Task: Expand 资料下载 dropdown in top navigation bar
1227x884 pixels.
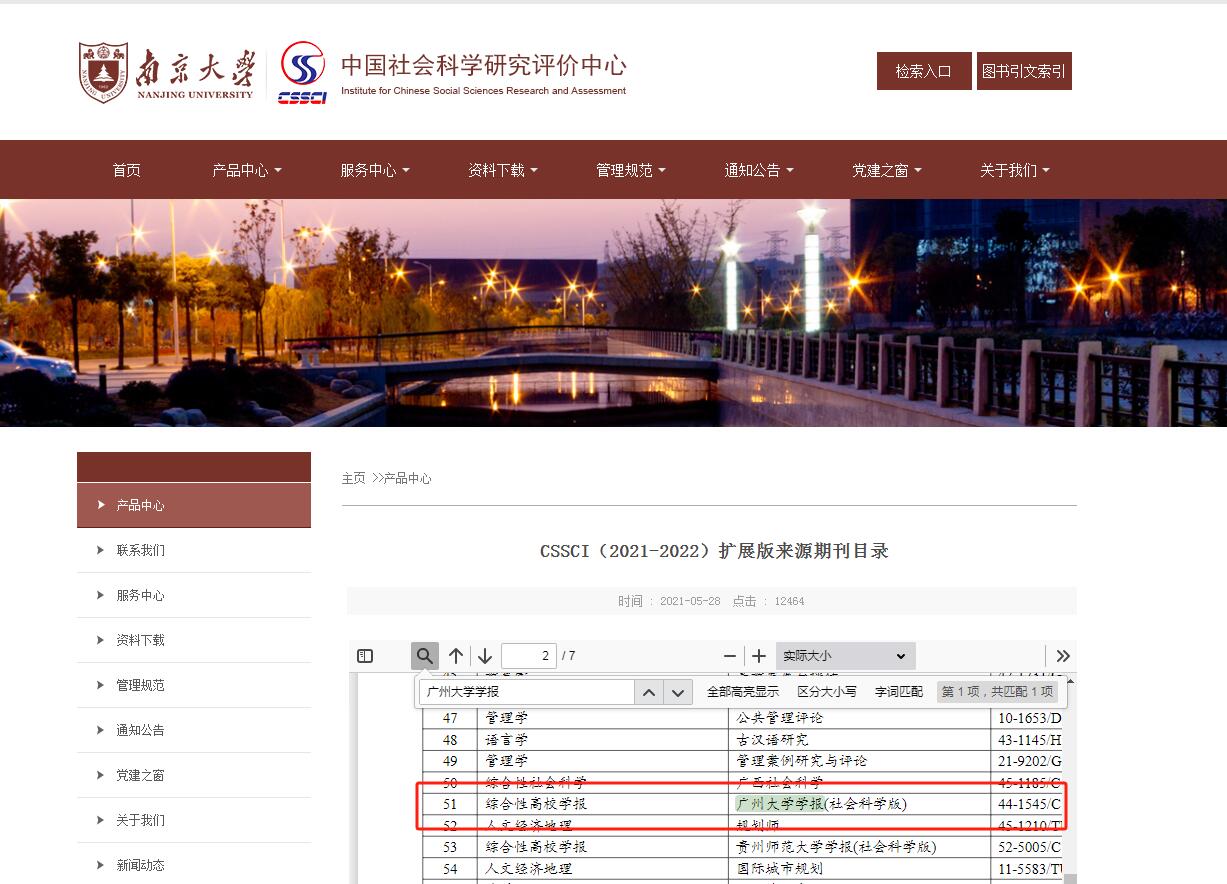Action: (x=503, y=170)
